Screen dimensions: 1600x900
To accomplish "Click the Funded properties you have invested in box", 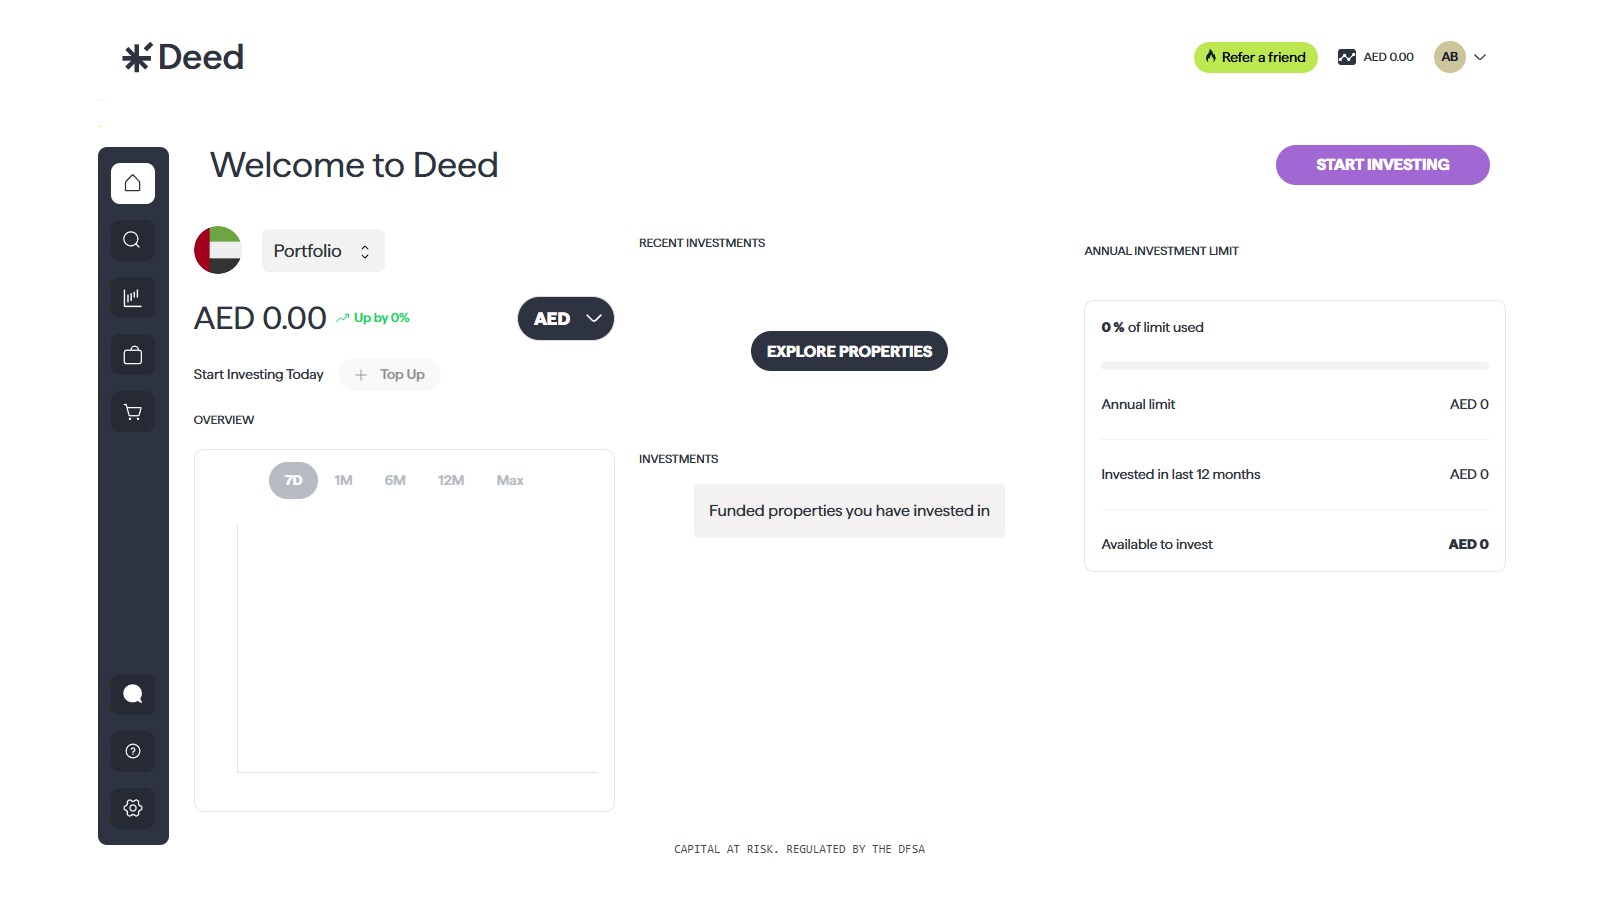I will [x=849, y=511].
